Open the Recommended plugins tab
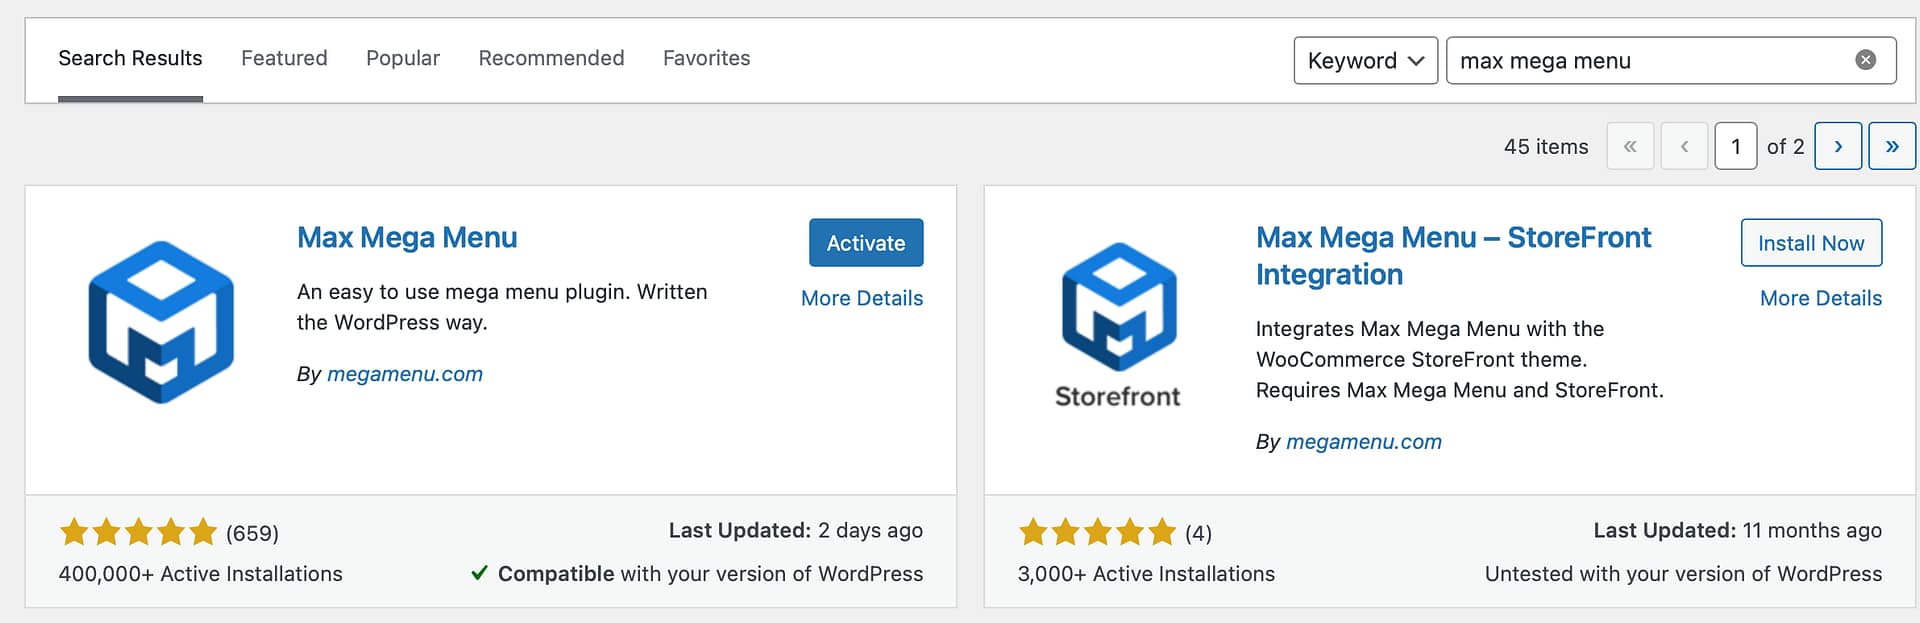This screenshot has width=1920, height=623. point(551,58)
